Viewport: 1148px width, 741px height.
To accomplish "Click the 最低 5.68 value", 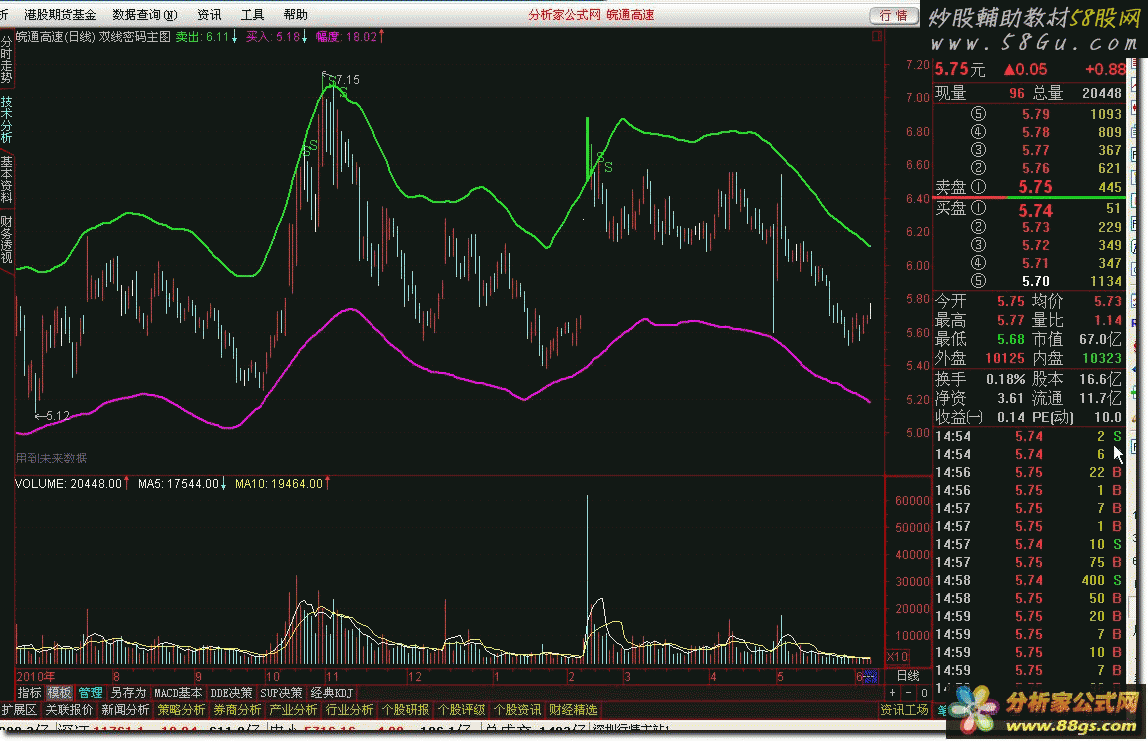I will point(1010,339).
